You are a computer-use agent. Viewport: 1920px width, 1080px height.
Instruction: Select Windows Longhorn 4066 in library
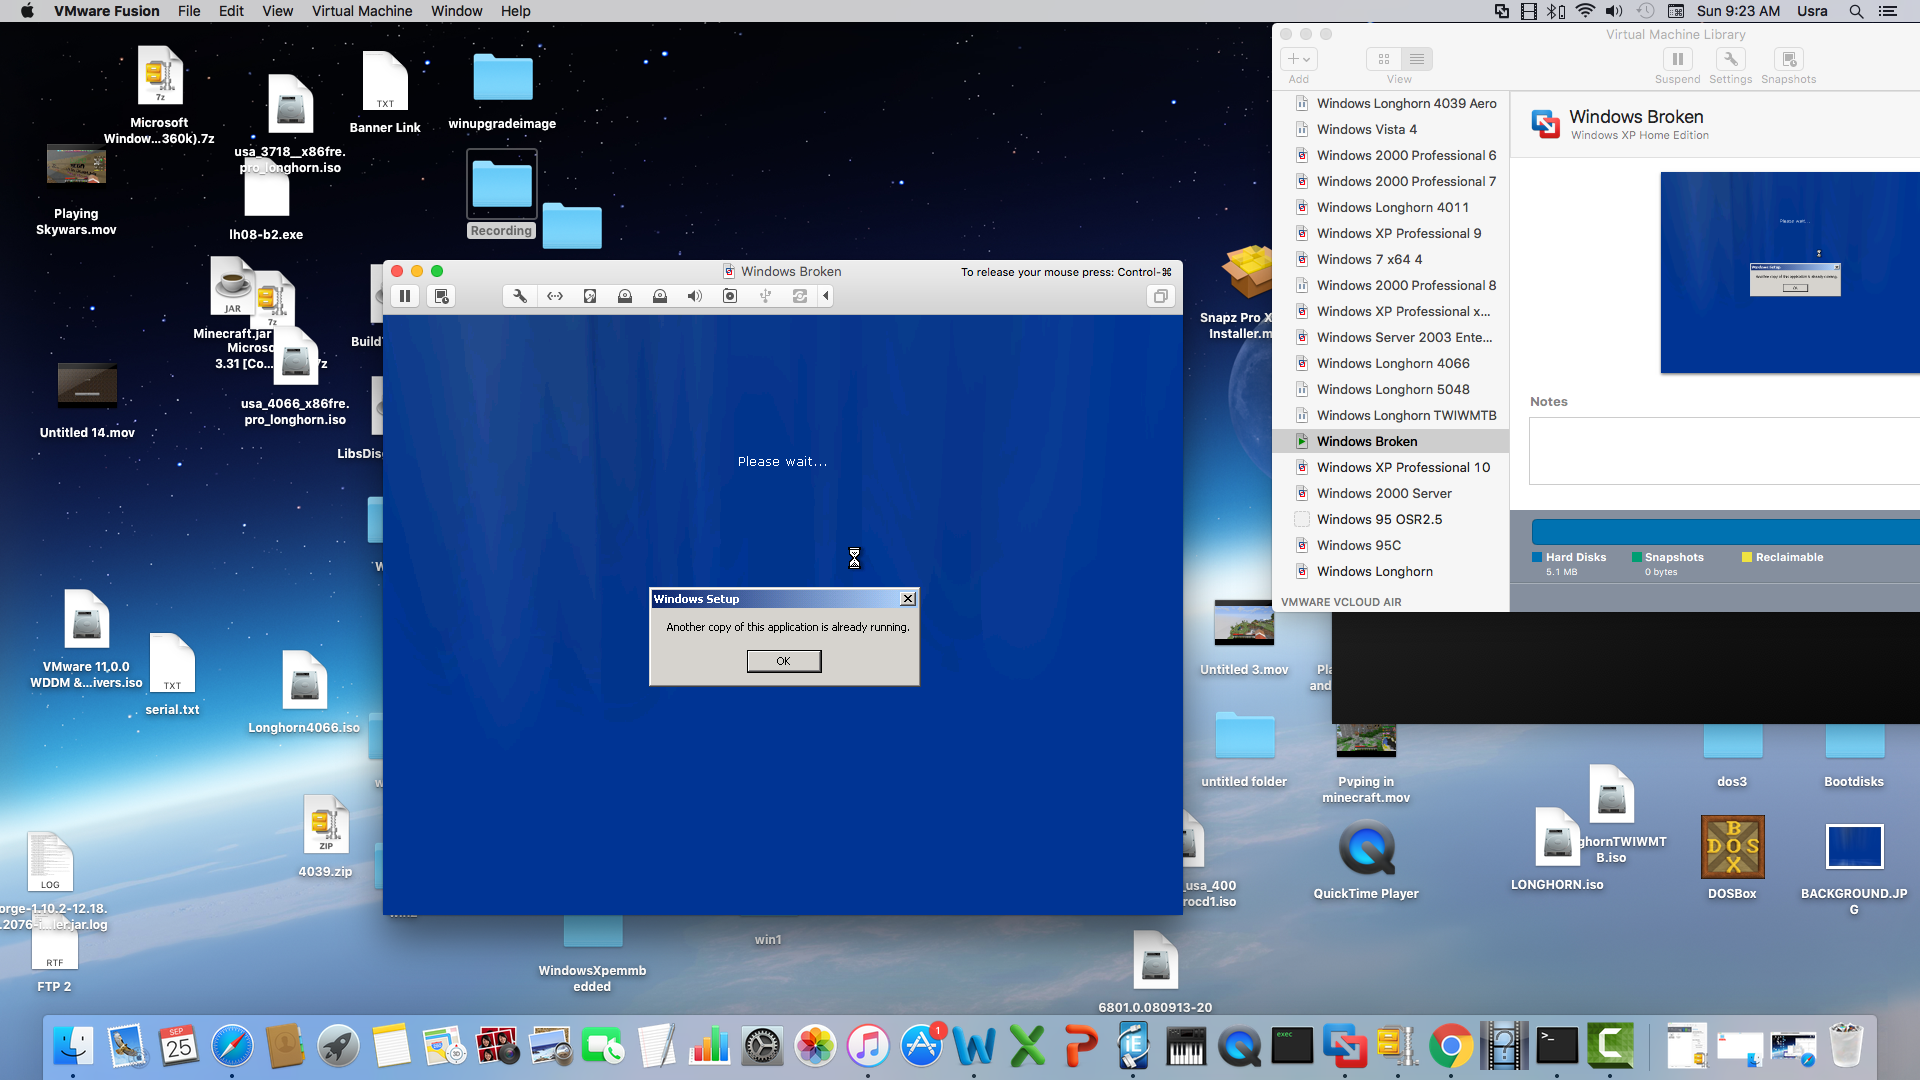[1391, 363]
